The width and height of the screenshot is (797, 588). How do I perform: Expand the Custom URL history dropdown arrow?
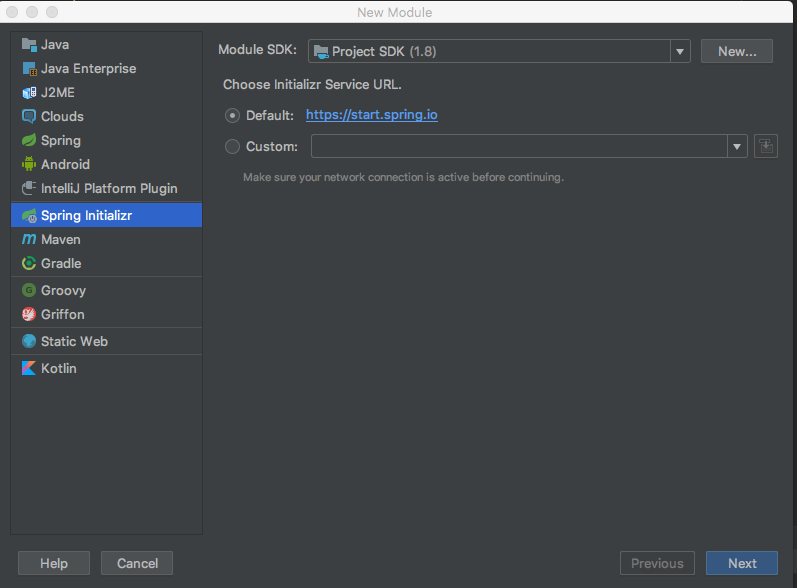pyautogui.click(x=738, y=147)
